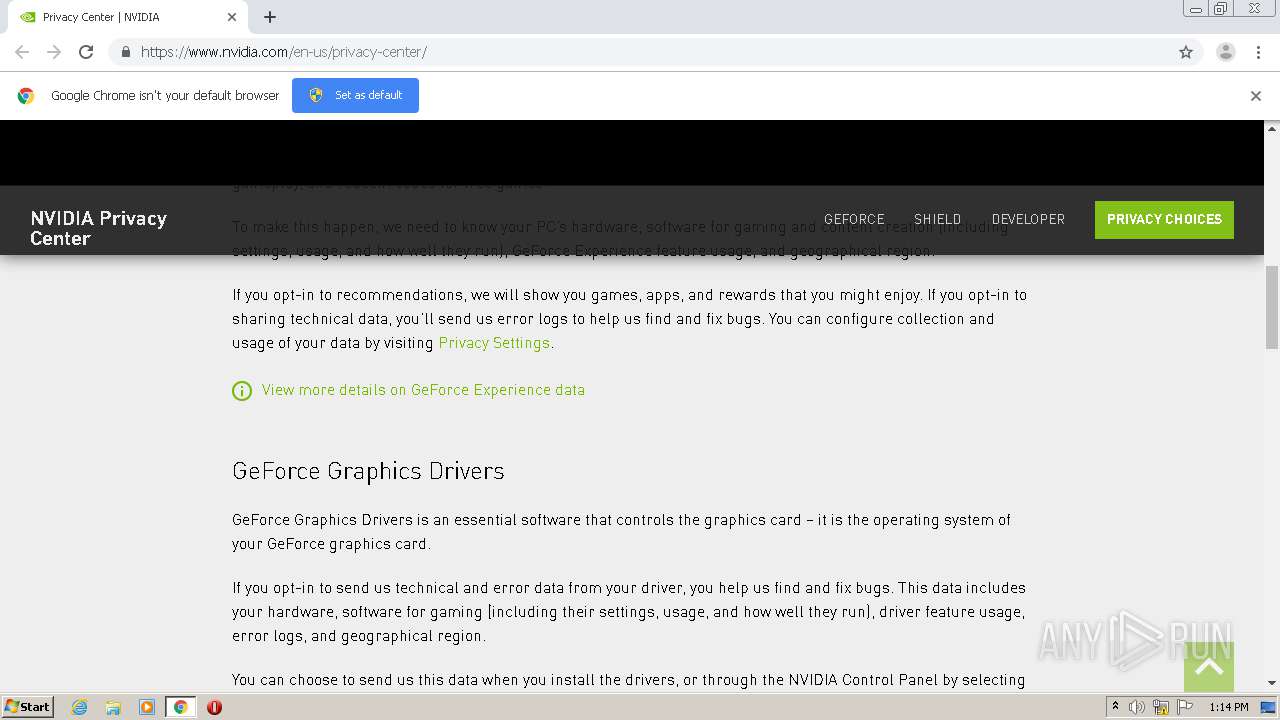
Task: Click the Show desktop button in tray
Action: click(x=1268, y=707)
